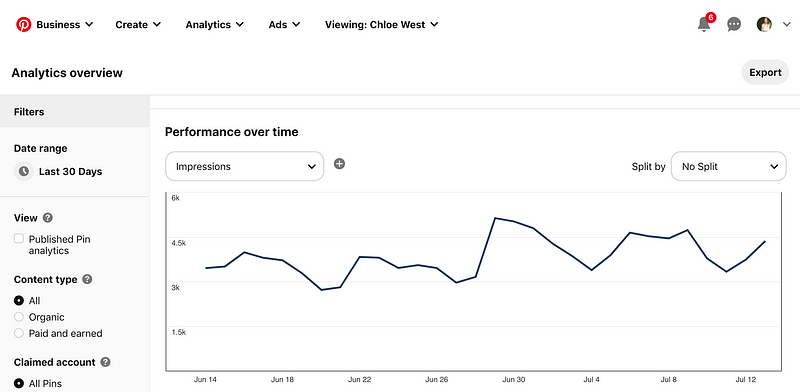The height and width of the screenshot is (392, 800).
Task: Select the Organic content type
Action: point(19,317)
